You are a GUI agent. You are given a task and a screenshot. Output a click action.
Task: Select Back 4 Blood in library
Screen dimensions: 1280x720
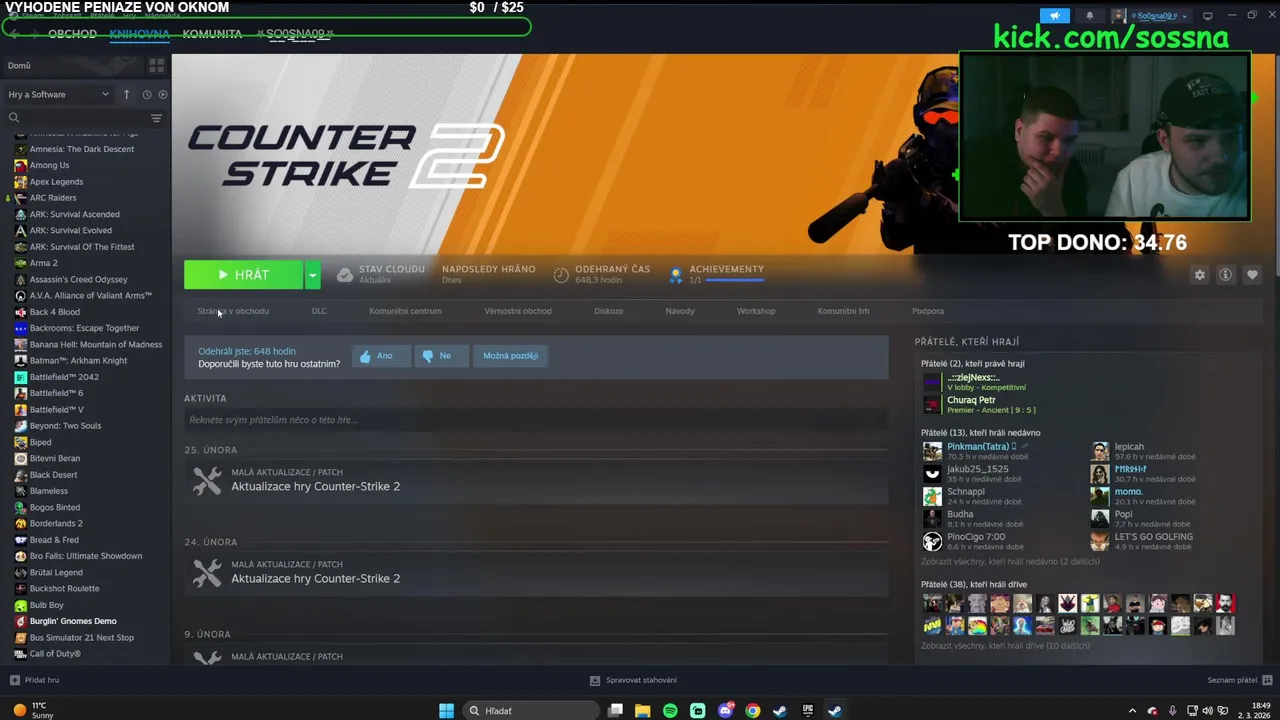point(55,312)
